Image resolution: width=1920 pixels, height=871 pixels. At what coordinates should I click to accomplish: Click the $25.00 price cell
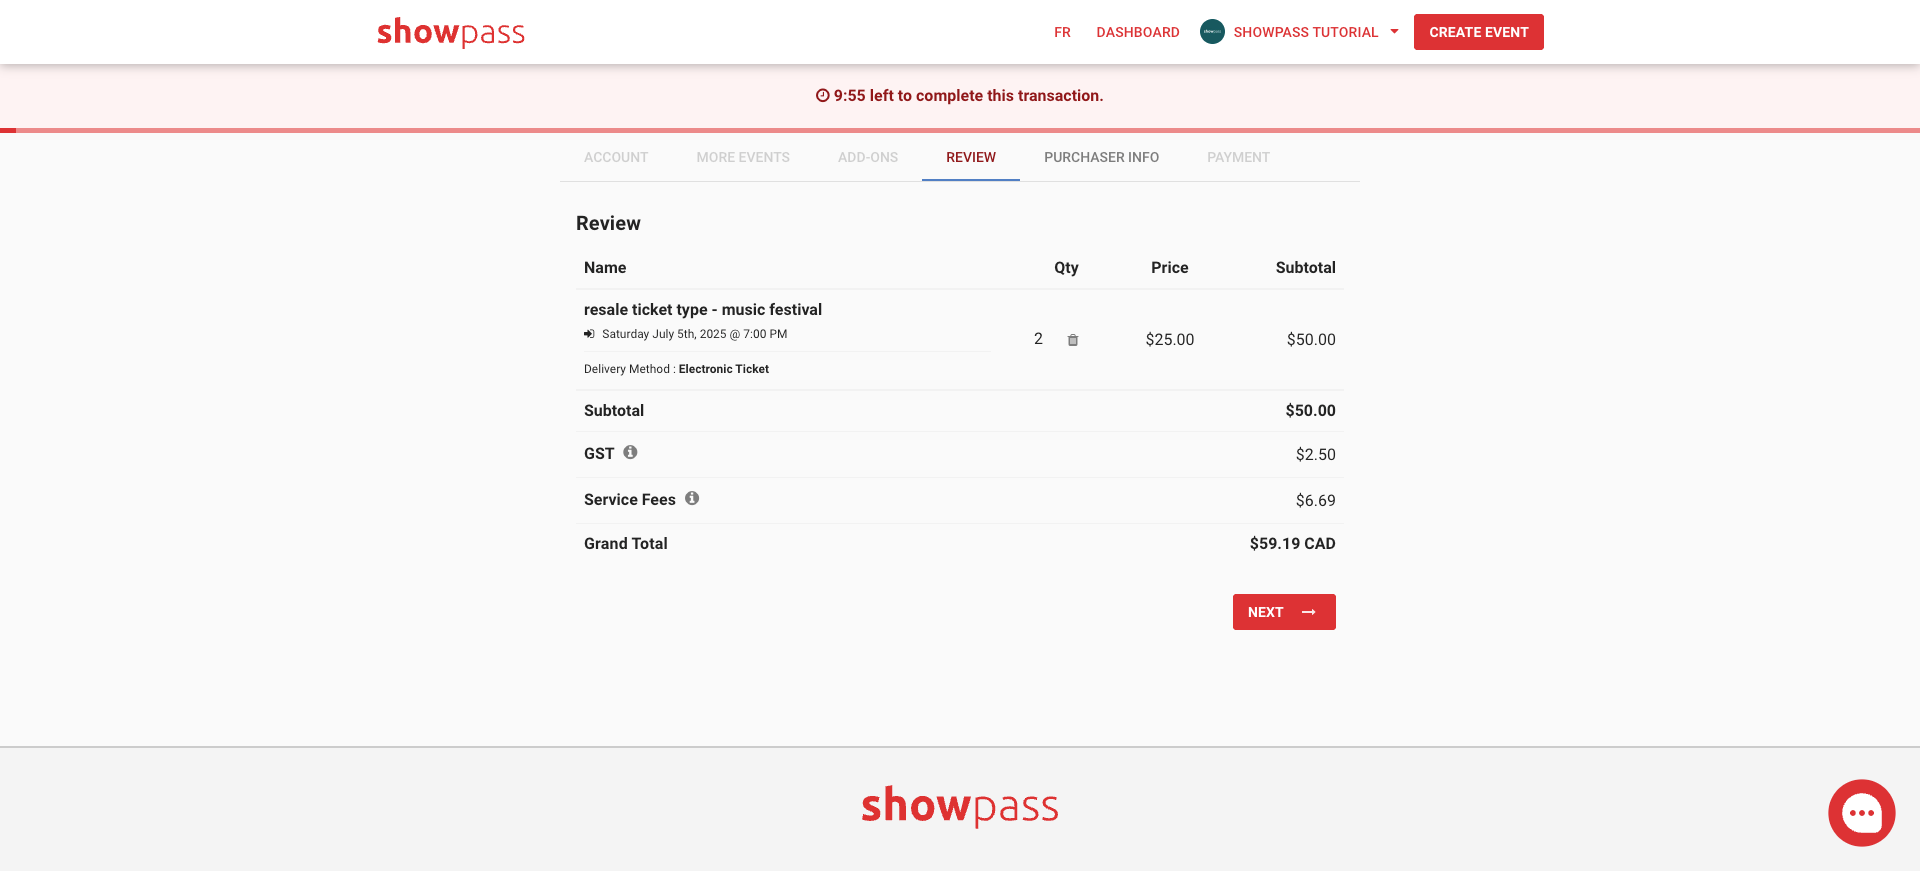point(1170,340)
